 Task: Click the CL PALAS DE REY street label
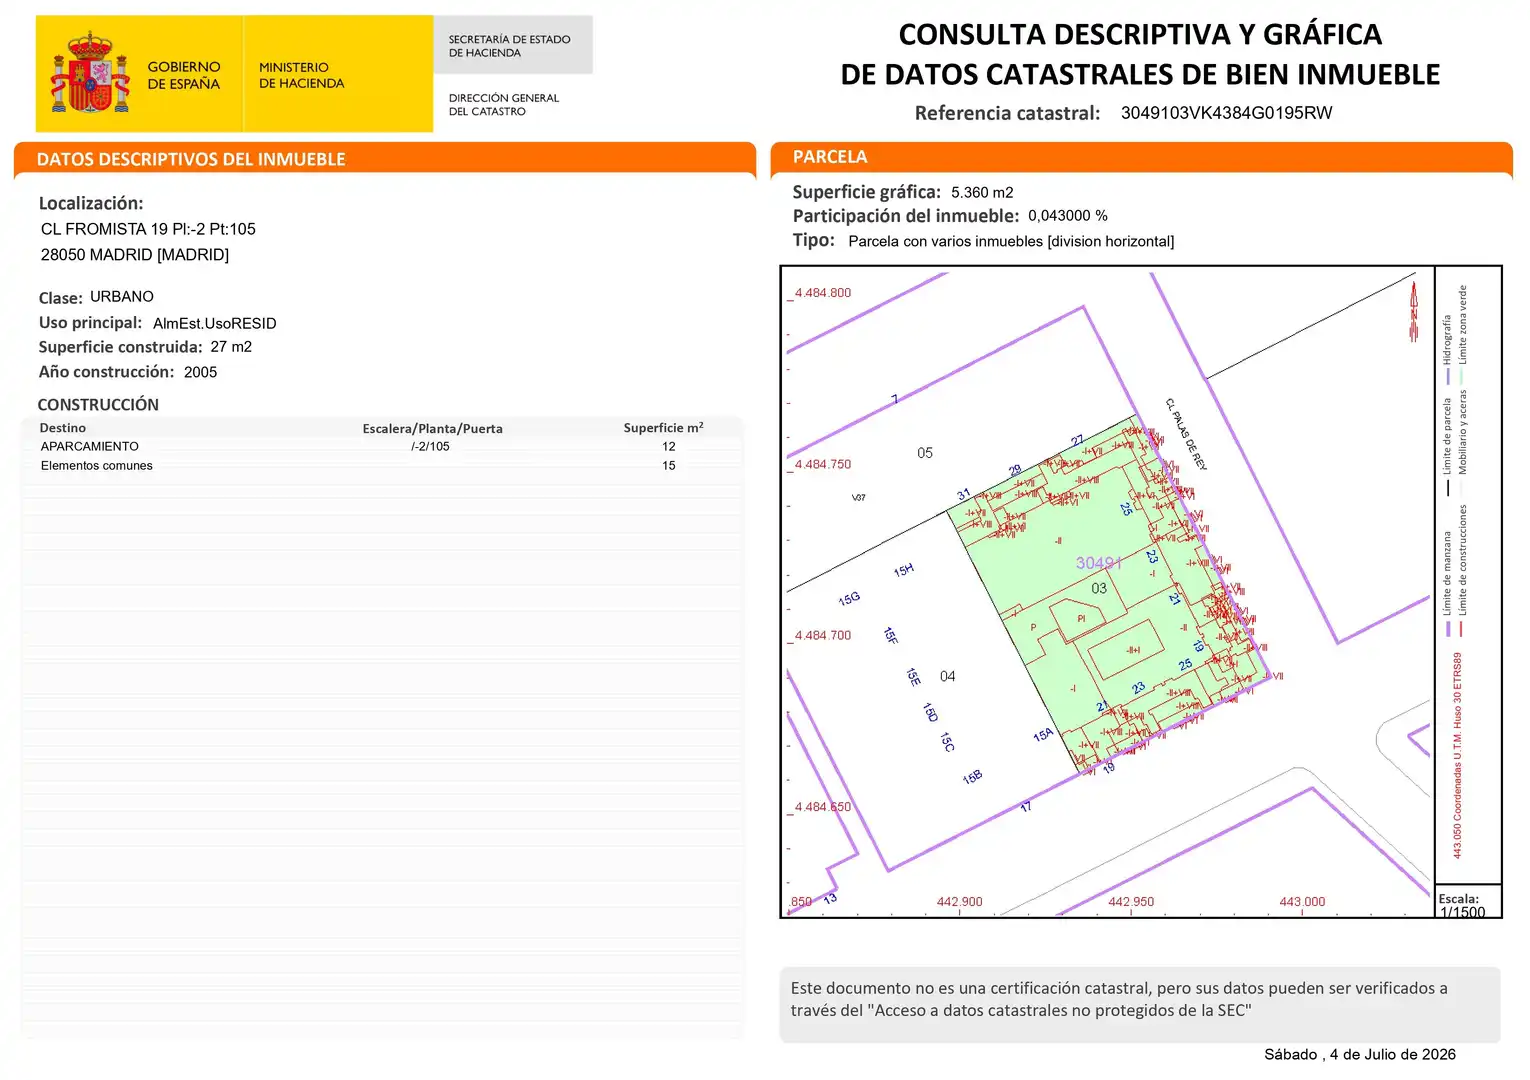tap(1186, 434)
